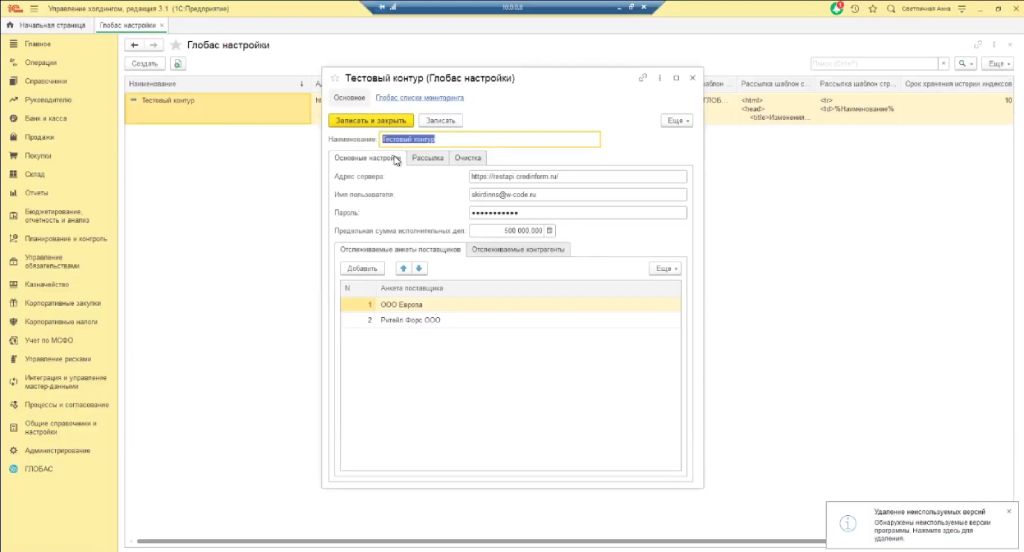Open the Банк и касса section
The width and height of the screenshot is (1024, 552).
click(x=45, y=118)
